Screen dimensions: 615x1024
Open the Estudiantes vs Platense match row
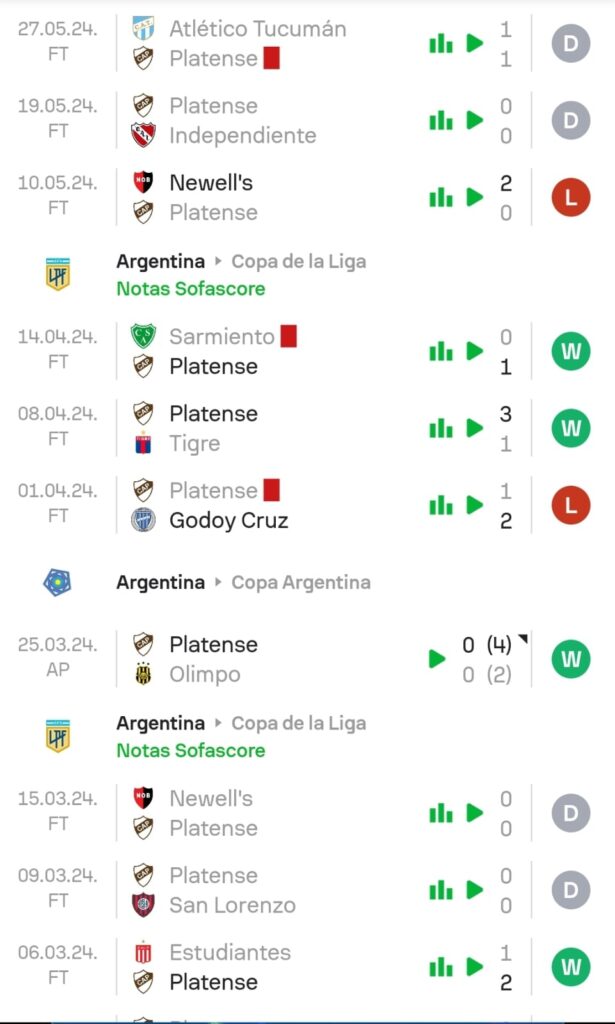tap(300, 967)
